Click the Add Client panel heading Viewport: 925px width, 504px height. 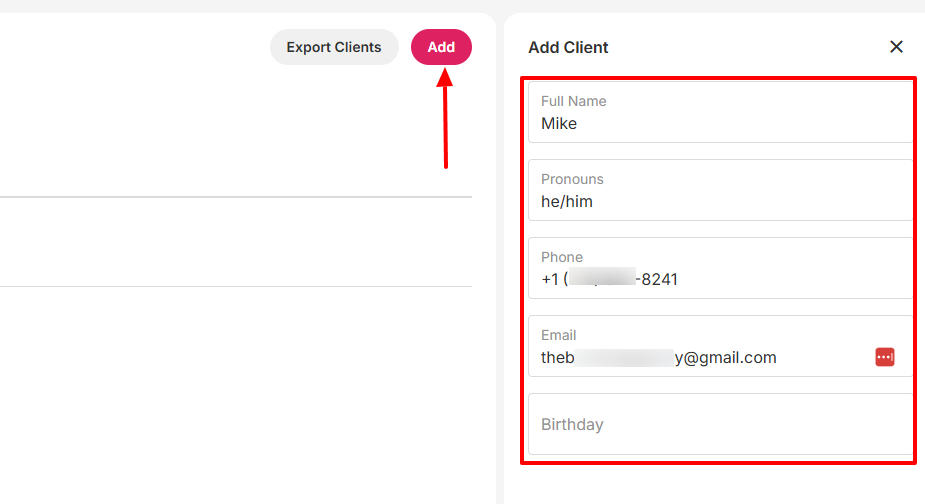click(568, 47)
